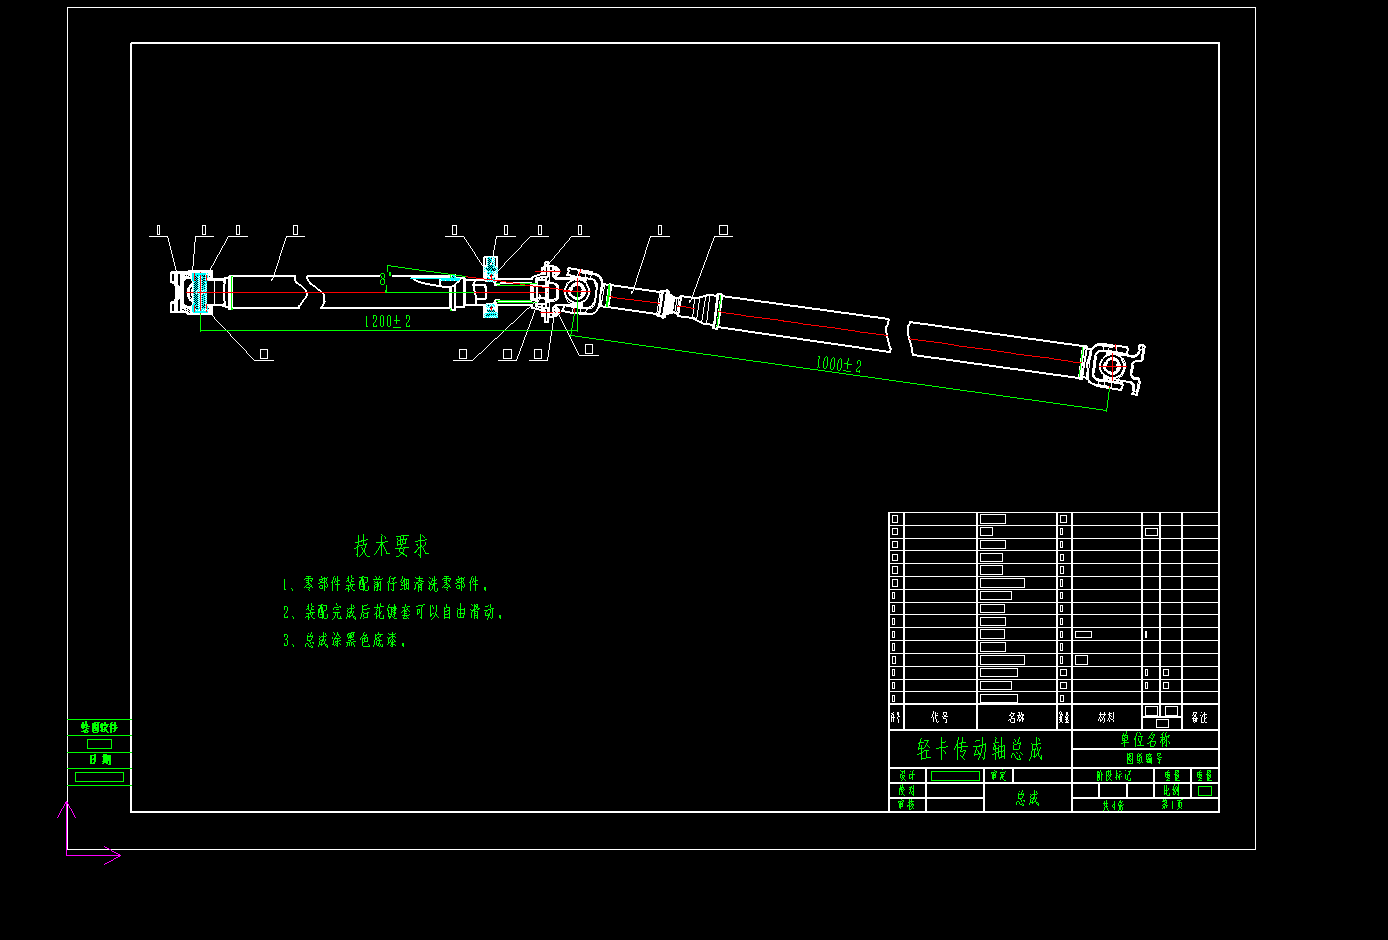Select the 审核 label in the title block
1388x940 pixels.
click(907, 805)
